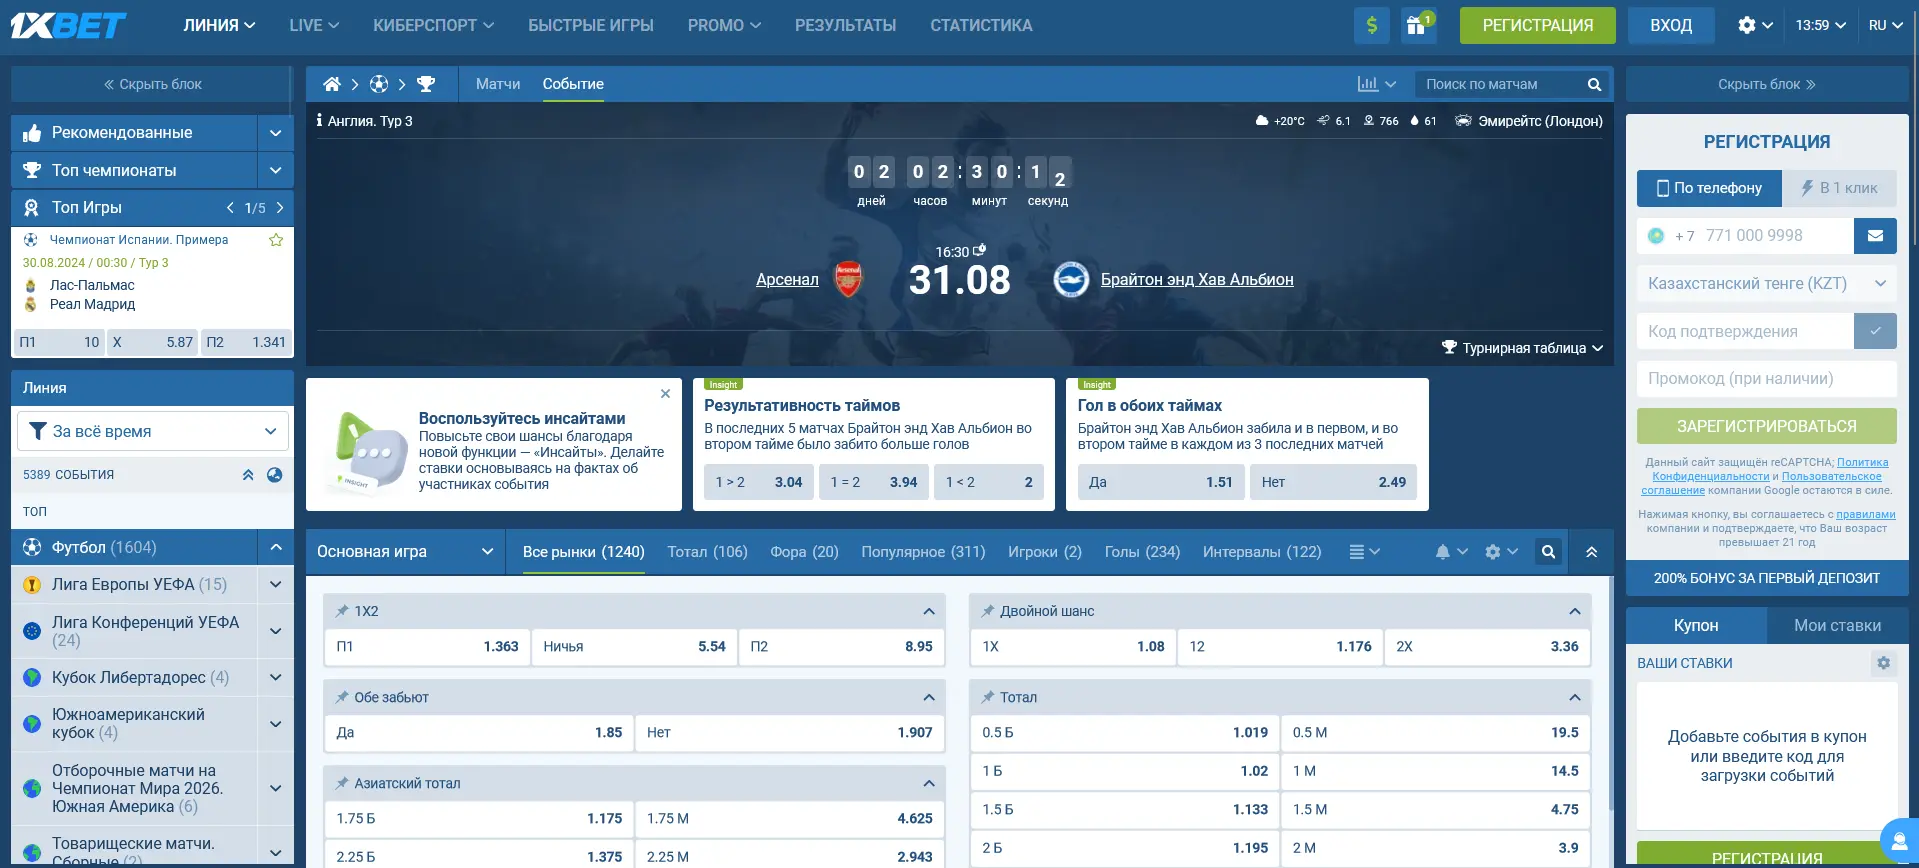
Task: Open the LIVE menu
Action: [x=314, y=25]
